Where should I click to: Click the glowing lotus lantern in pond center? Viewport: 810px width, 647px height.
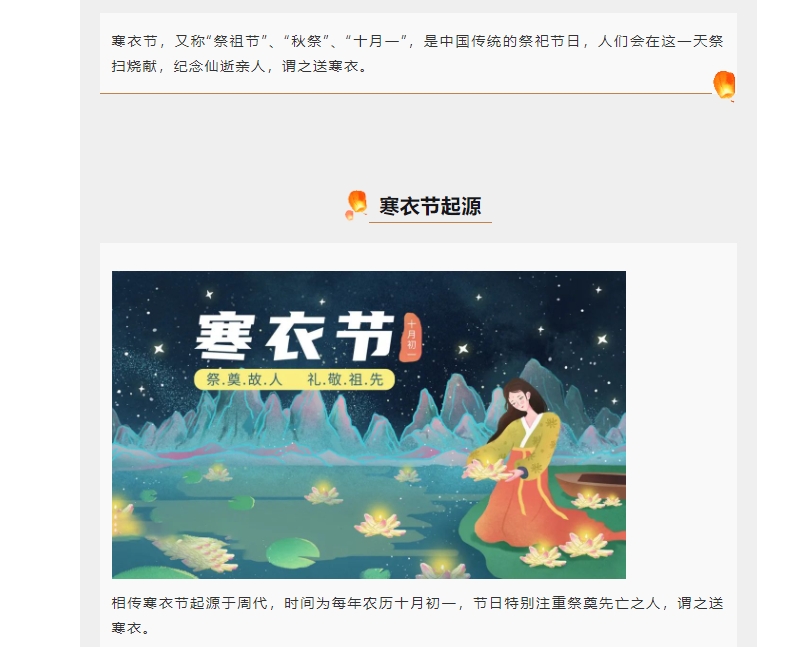tap(380, 523)
